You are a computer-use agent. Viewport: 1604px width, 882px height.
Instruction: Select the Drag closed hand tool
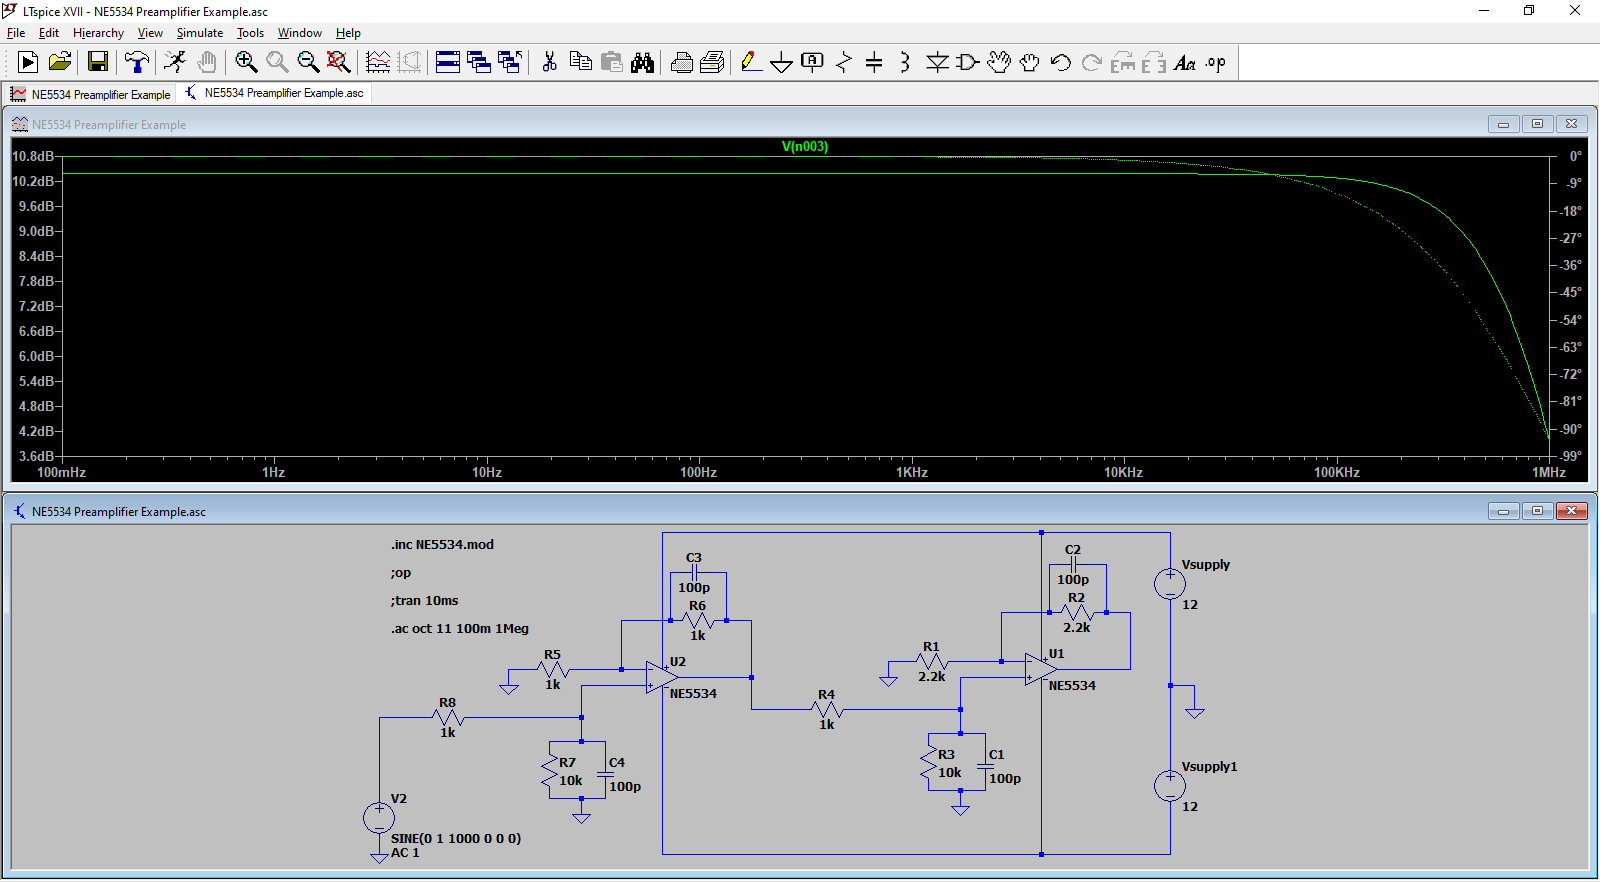coord(1030,62)
